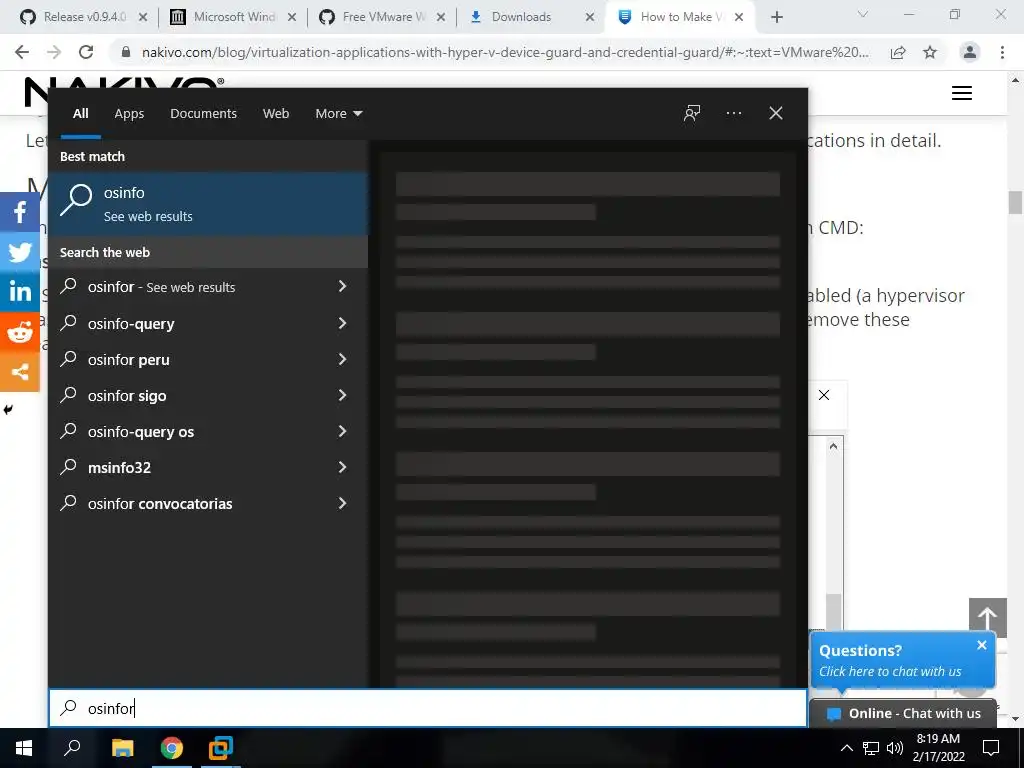The image size is (1024, 768).
Task: Expand the 'osinfor - See web results' chevron
Action: pos(342,286)
